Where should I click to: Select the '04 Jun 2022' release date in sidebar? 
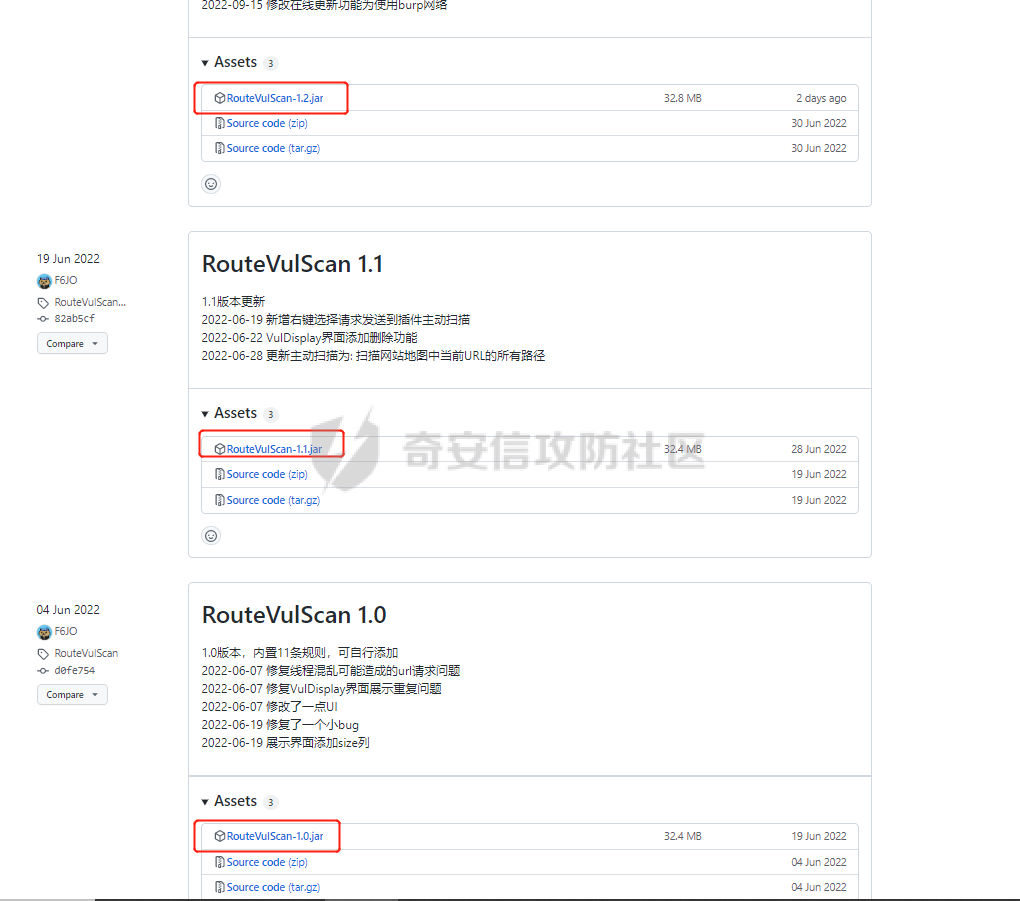pyautogui.click(x=68, y=610)
